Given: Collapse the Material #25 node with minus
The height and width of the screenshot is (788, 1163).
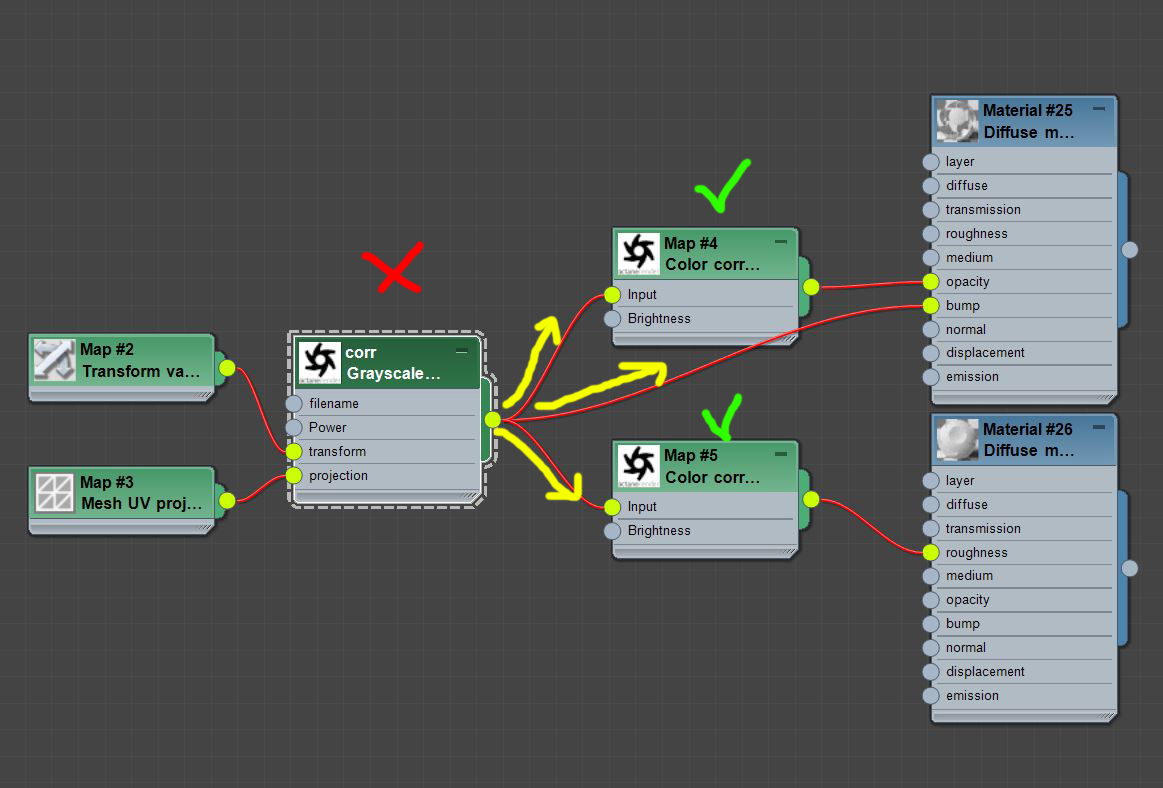Looking at the screenshot, I should pyautogui.click(x=1099, y=108).
